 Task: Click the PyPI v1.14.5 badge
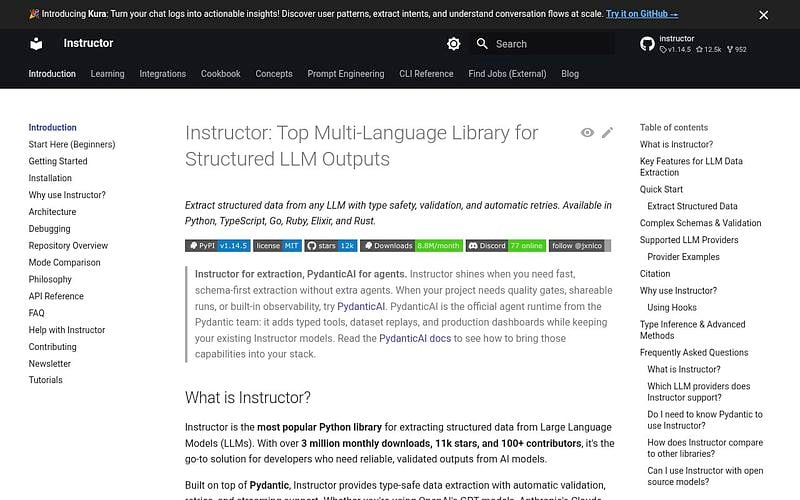pos(218,246)
